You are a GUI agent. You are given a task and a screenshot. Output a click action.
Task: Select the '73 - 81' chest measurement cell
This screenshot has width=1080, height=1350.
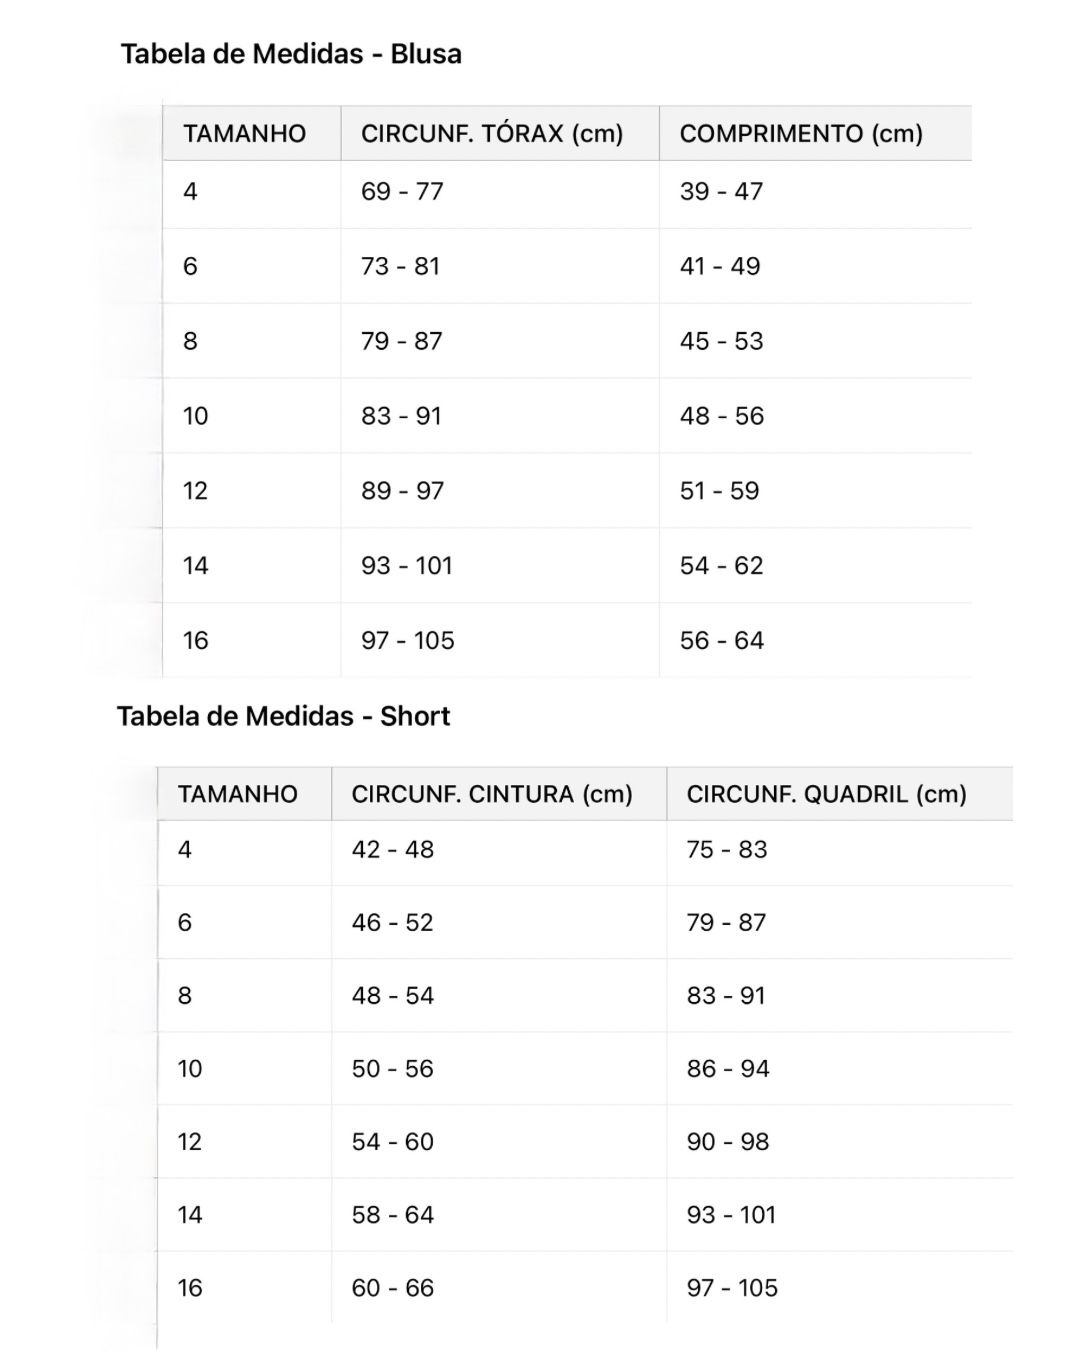(x=400, y=266)
